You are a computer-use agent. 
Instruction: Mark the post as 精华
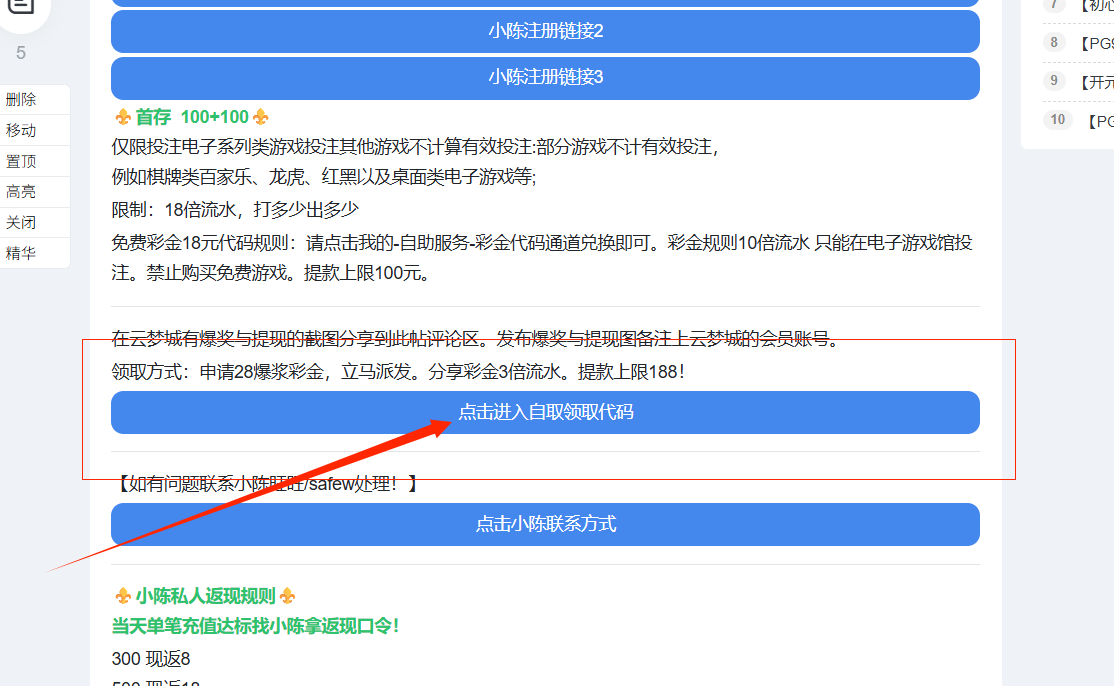coord(21,254)
